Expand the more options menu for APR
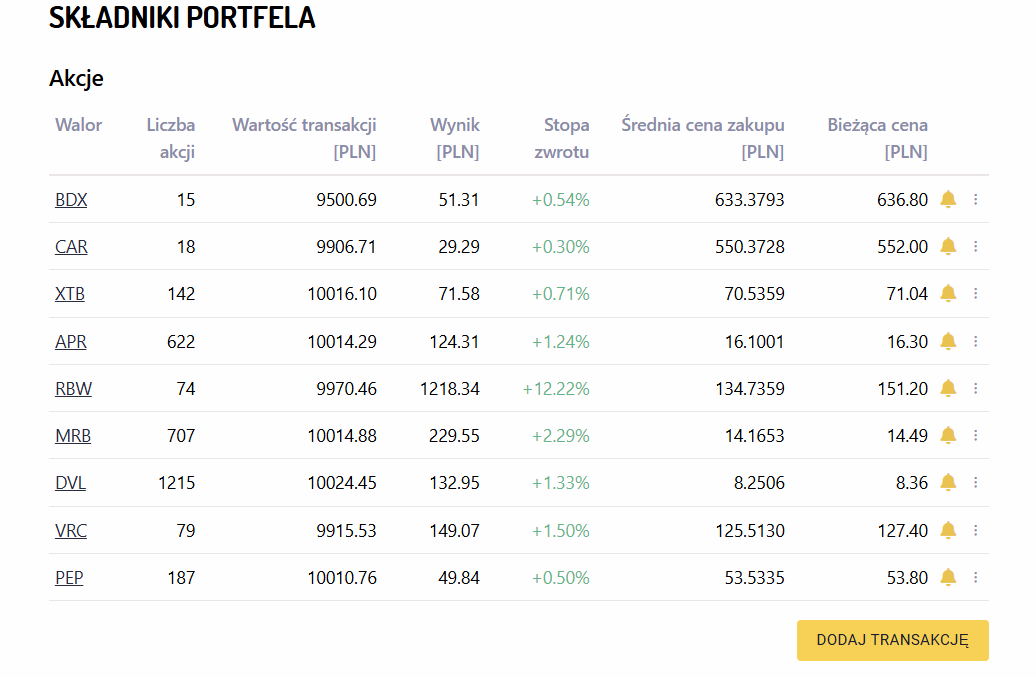The image size is (1036, 678). point(976,341)
